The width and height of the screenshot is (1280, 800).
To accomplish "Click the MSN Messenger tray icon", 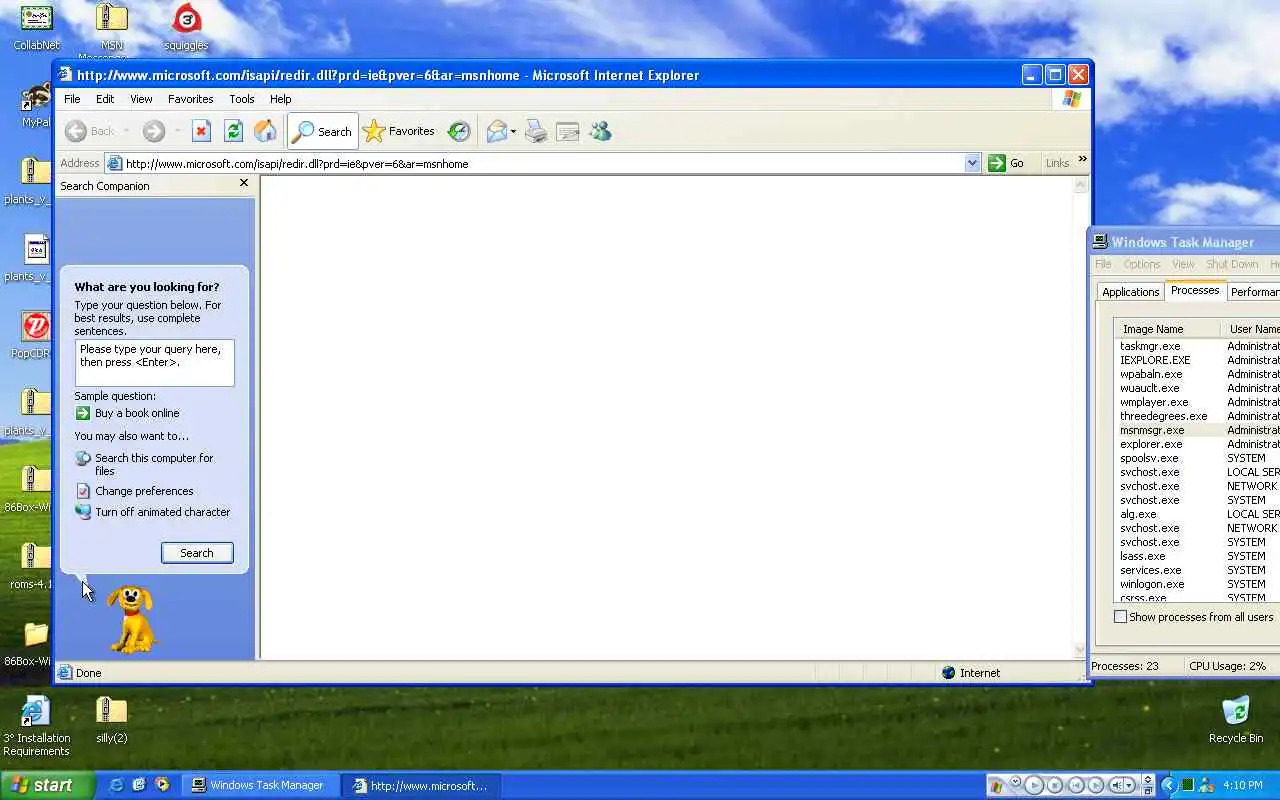I will point(1206,786).
